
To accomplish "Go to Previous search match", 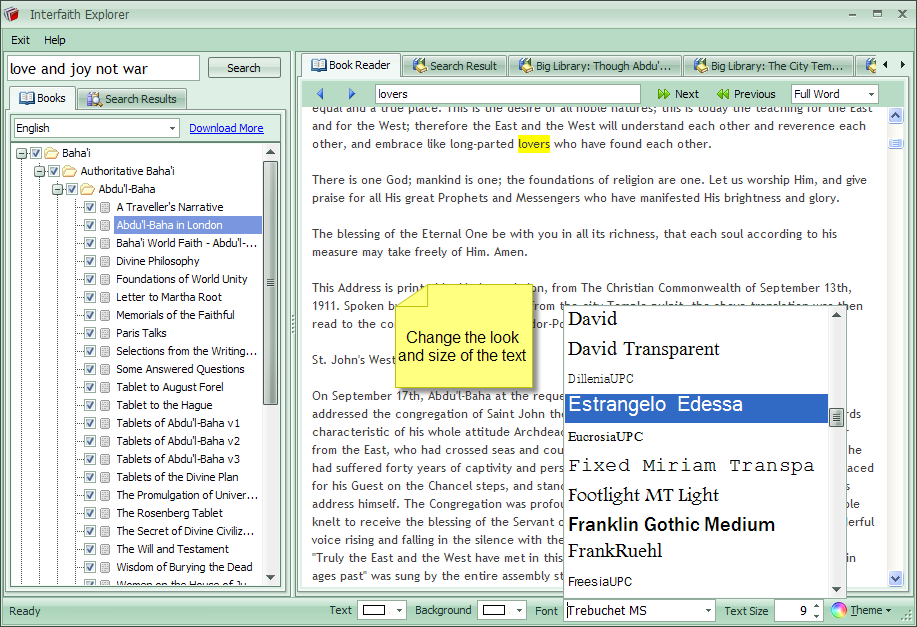I will (746, 94).
